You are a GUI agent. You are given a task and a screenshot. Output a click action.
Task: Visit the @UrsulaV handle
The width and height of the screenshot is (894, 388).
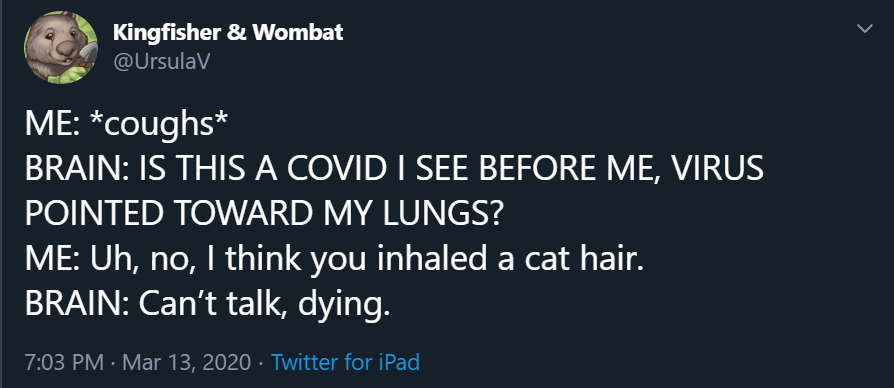point(161,62)
